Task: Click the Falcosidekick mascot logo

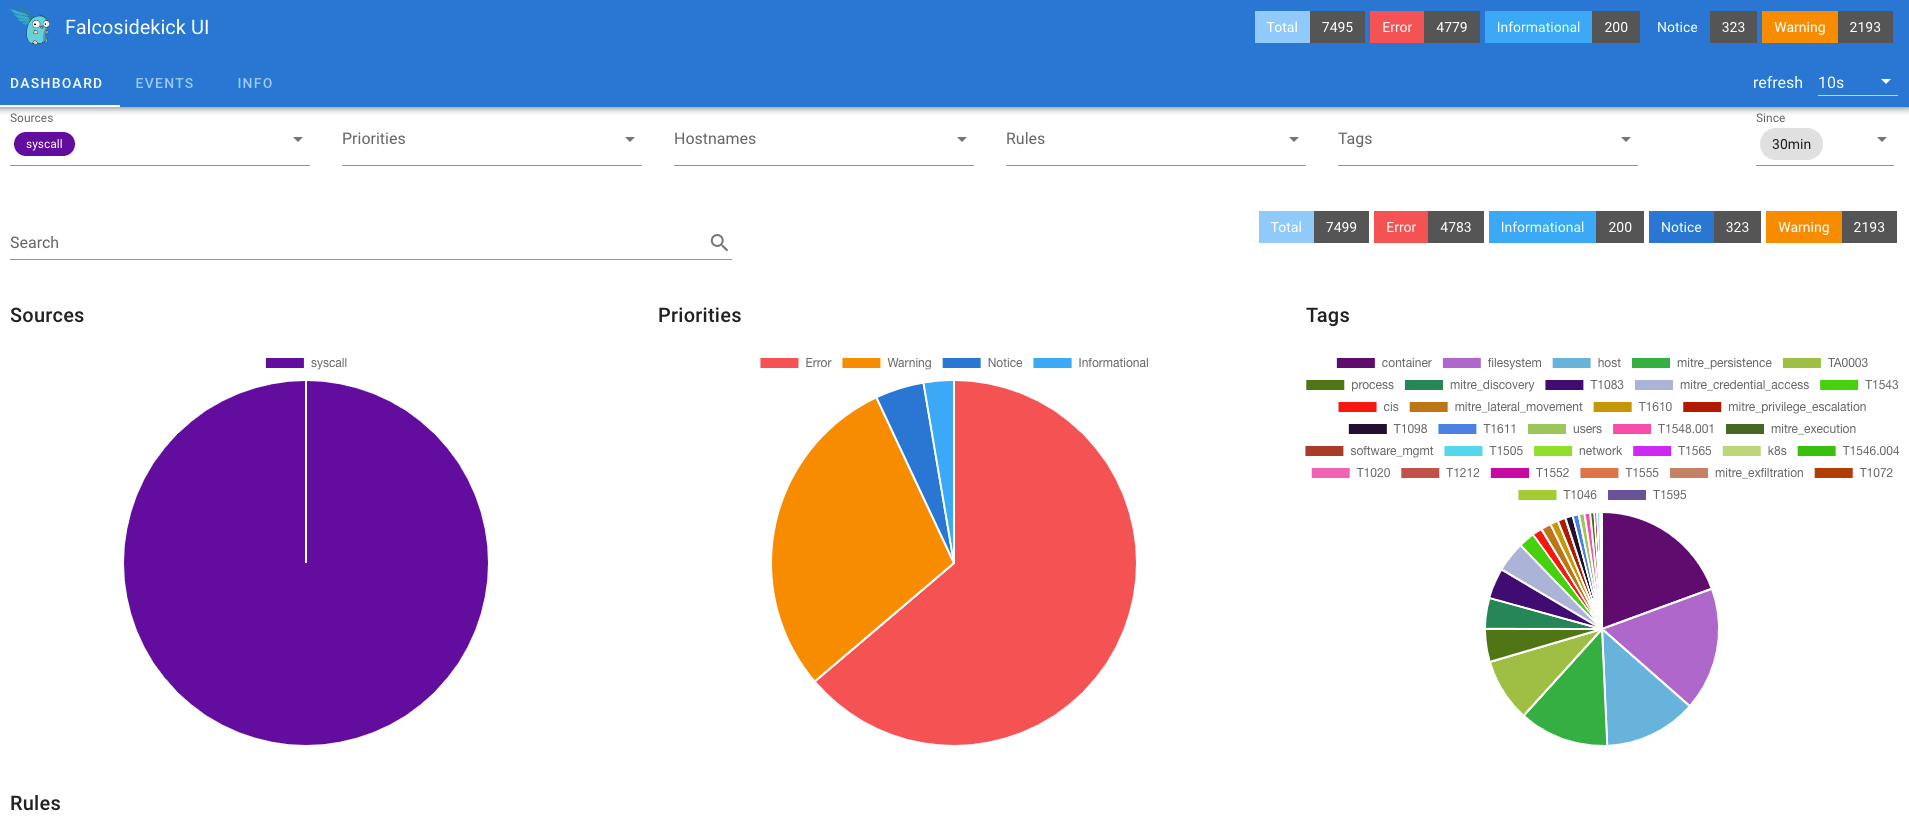Action: pyautogui.click(x=33, y=27)
